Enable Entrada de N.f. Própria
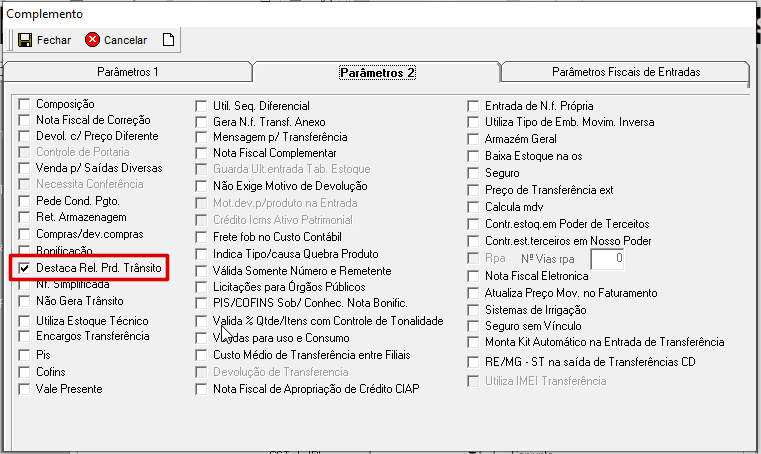The height and width of the screenshot is (454, 761). [x=473, y=106]
